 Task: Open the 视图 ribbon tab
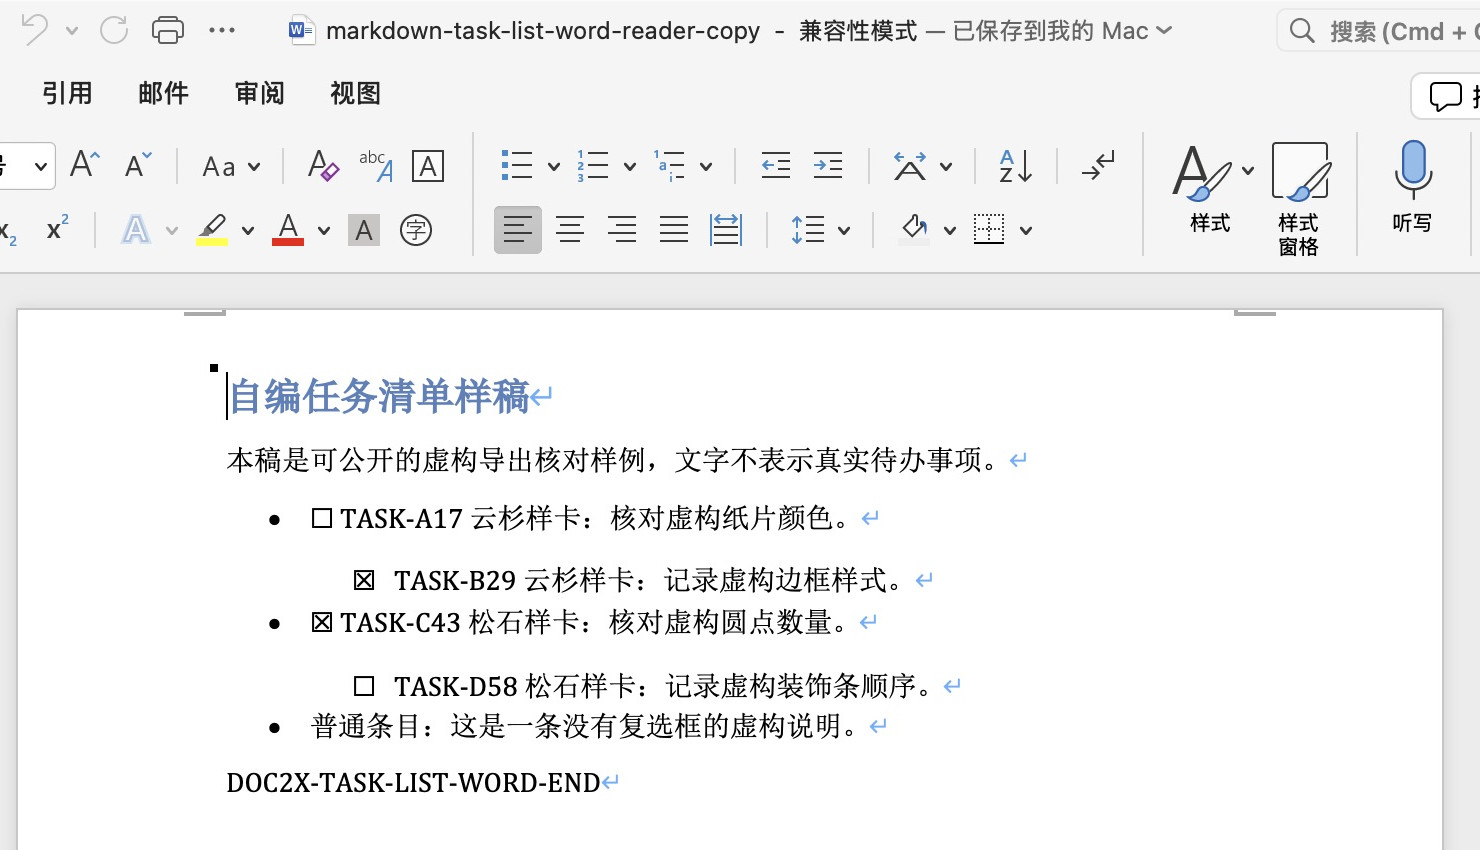coord(355,93)
